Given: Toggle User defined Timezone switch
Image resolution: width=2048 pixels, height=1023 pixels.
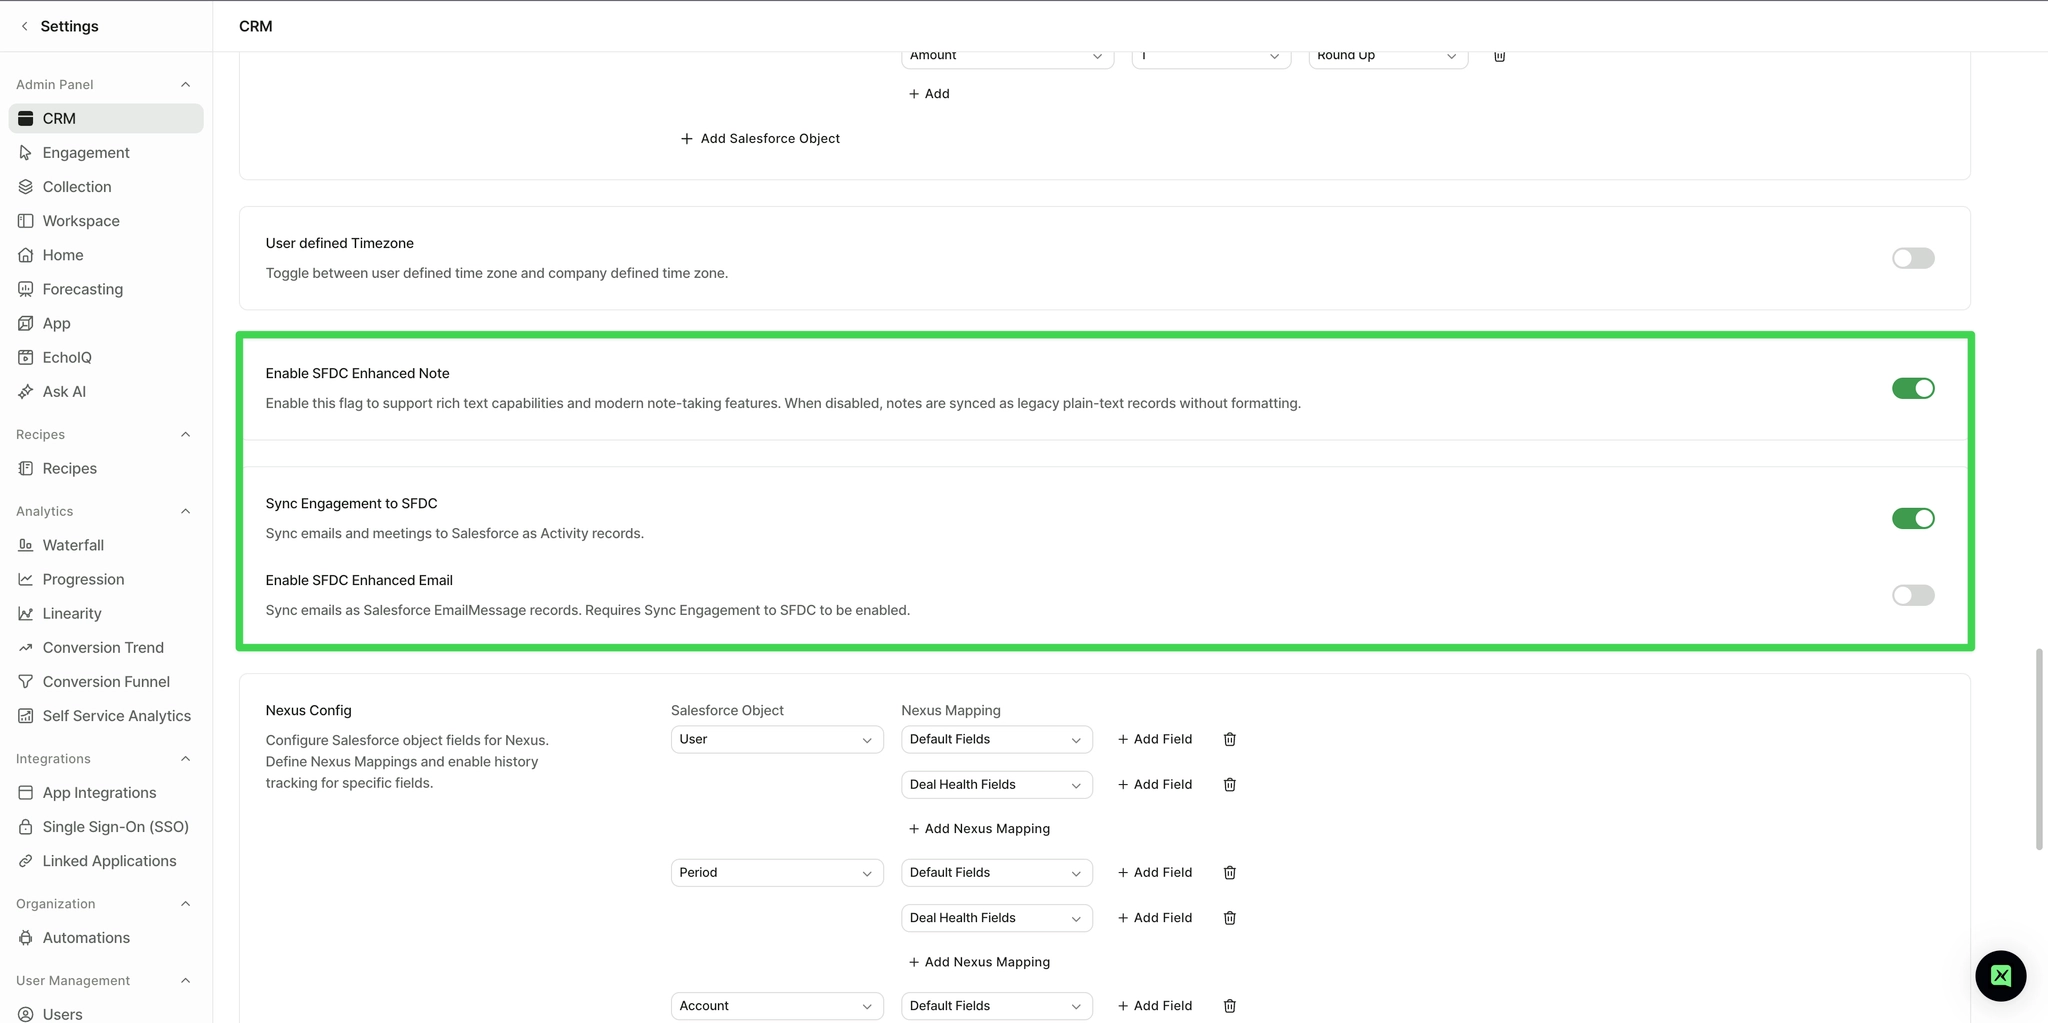Looking at the screenshot, I should pos(1913,258).
